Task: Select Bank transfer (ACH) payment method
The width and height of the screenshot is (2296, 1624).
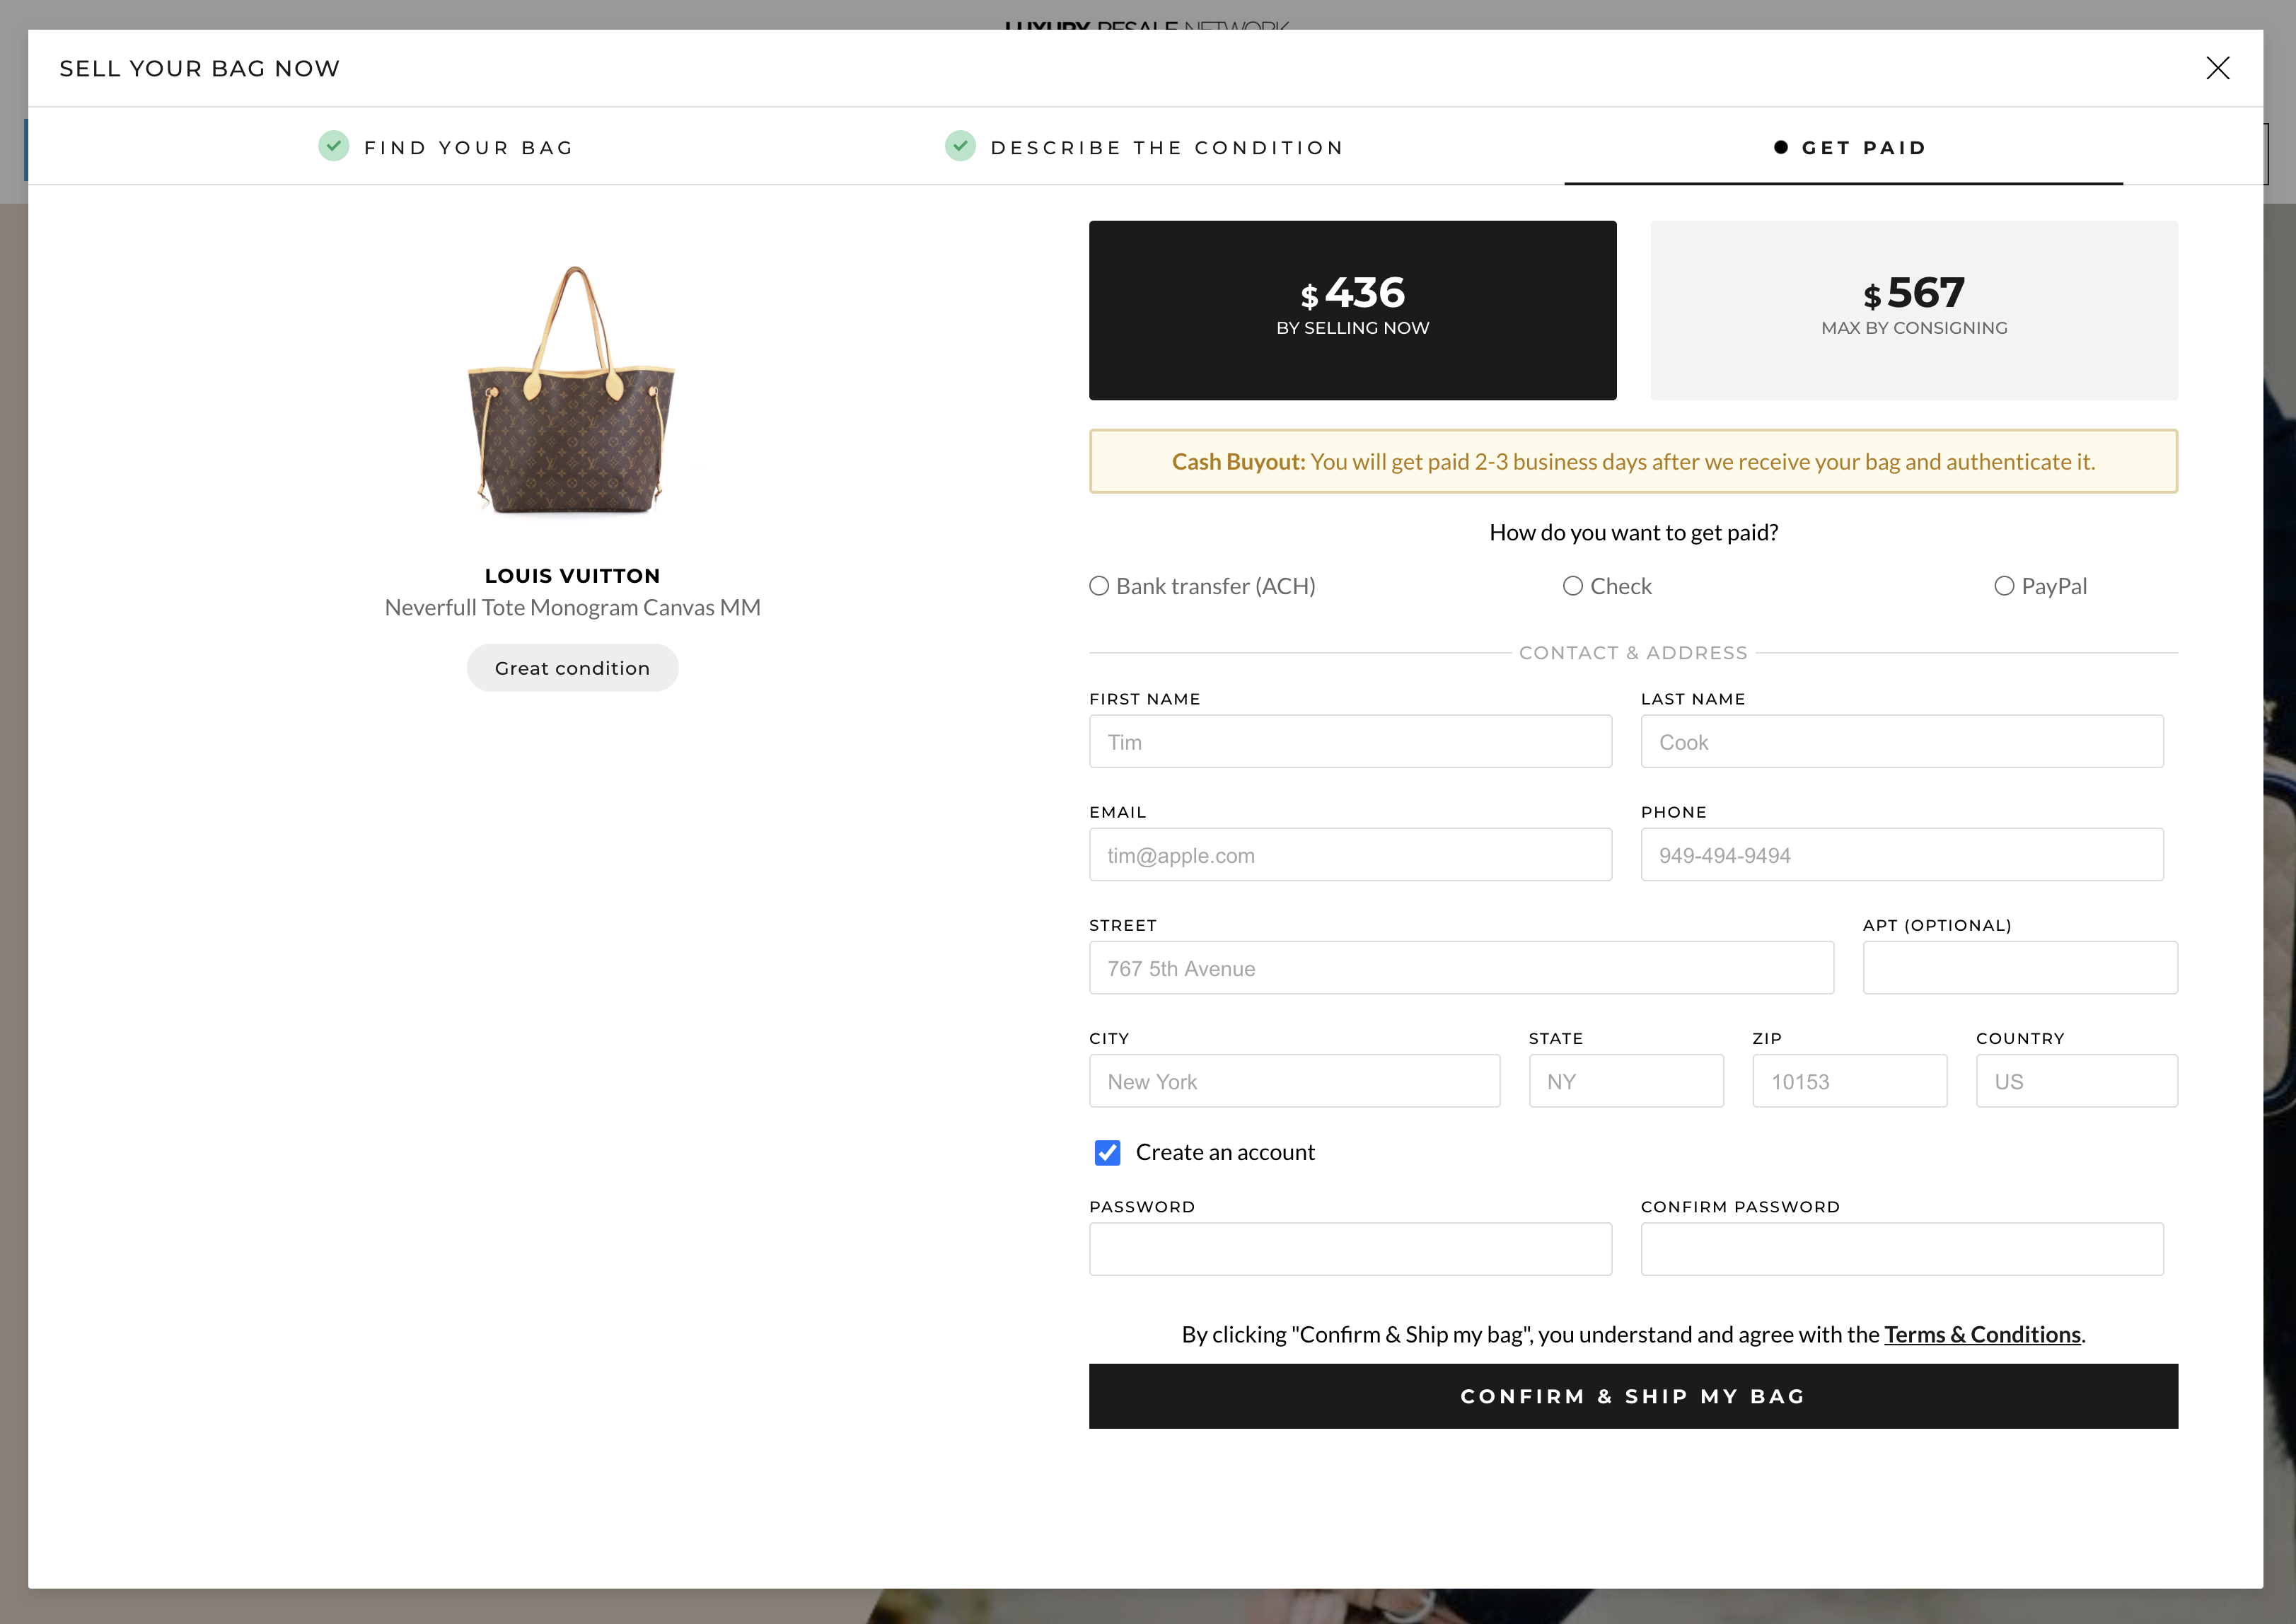Action: (x=1099, y=586)
